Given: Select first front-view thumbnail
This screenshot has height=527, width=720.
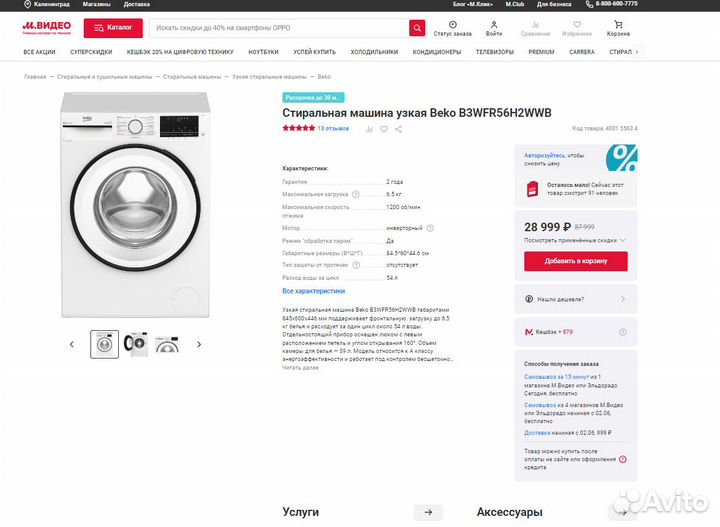Looking at the screenshot, I should (x=104, y=344).
